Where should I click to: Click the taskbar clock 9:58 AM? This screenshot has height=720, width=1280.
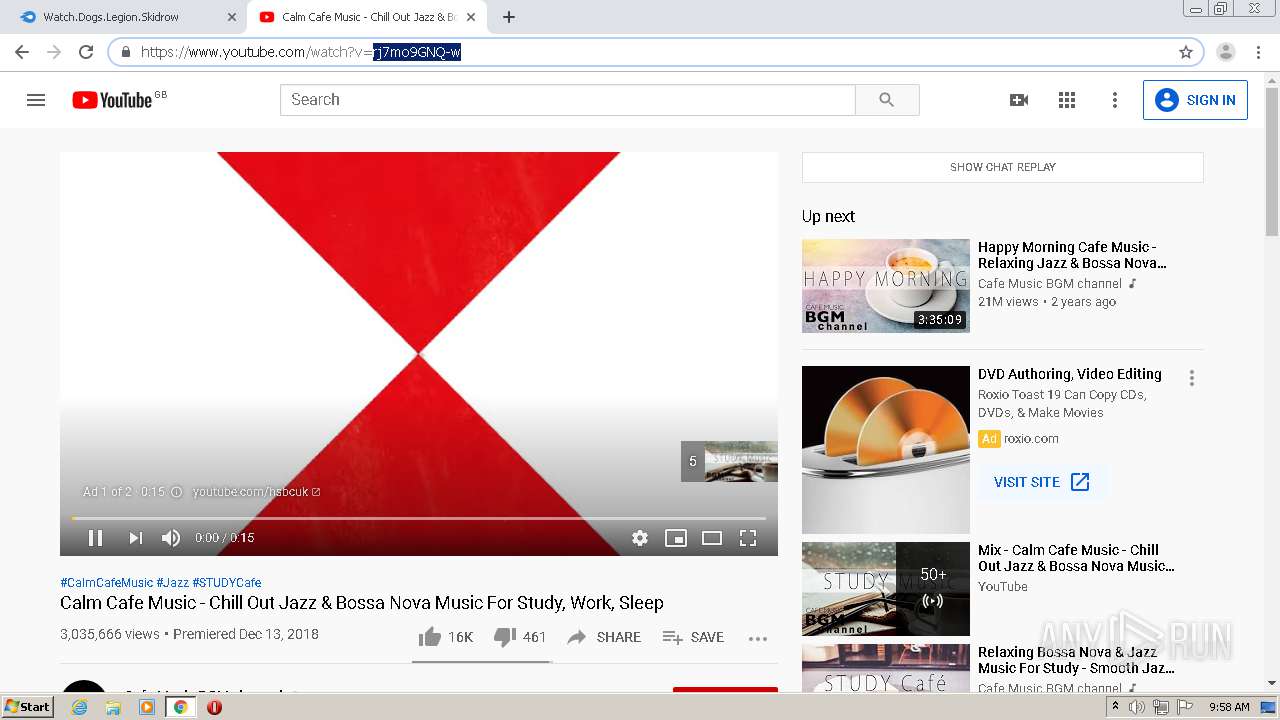click(x=1229, y=707)
